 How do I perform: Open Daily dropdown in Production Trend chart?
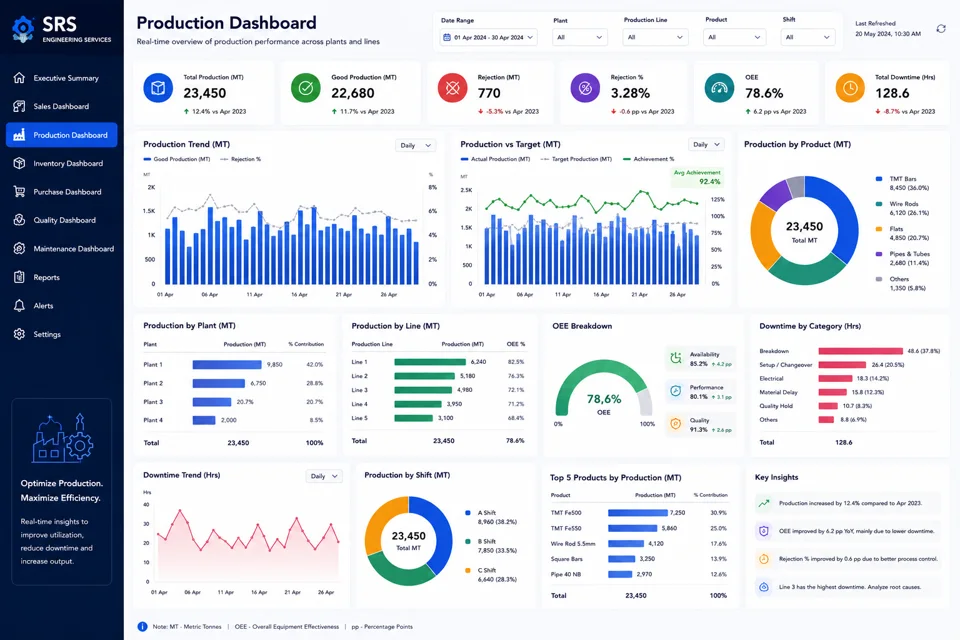click(x=416, y=146)
